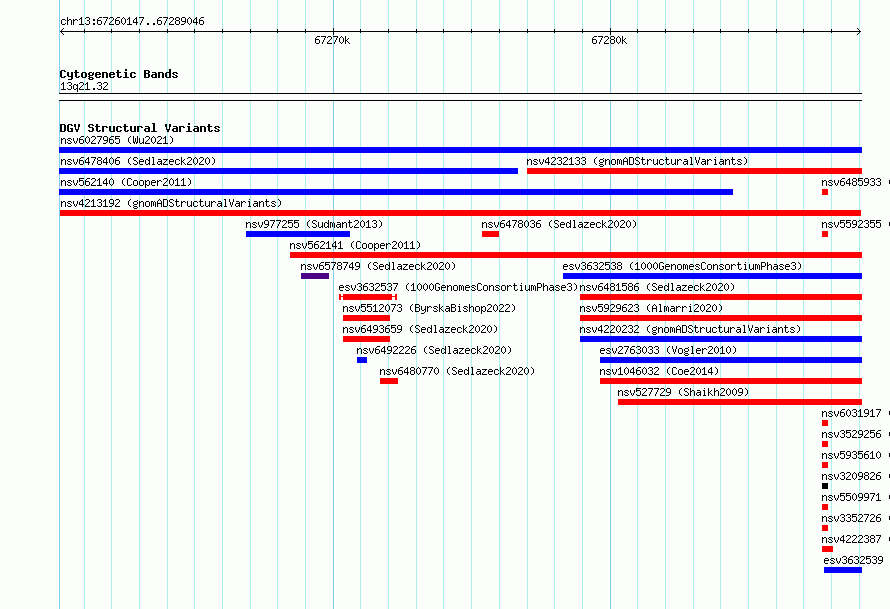
Task: Click the esv3632537 red bar with whiskers
Action: [x=368, y=297]
